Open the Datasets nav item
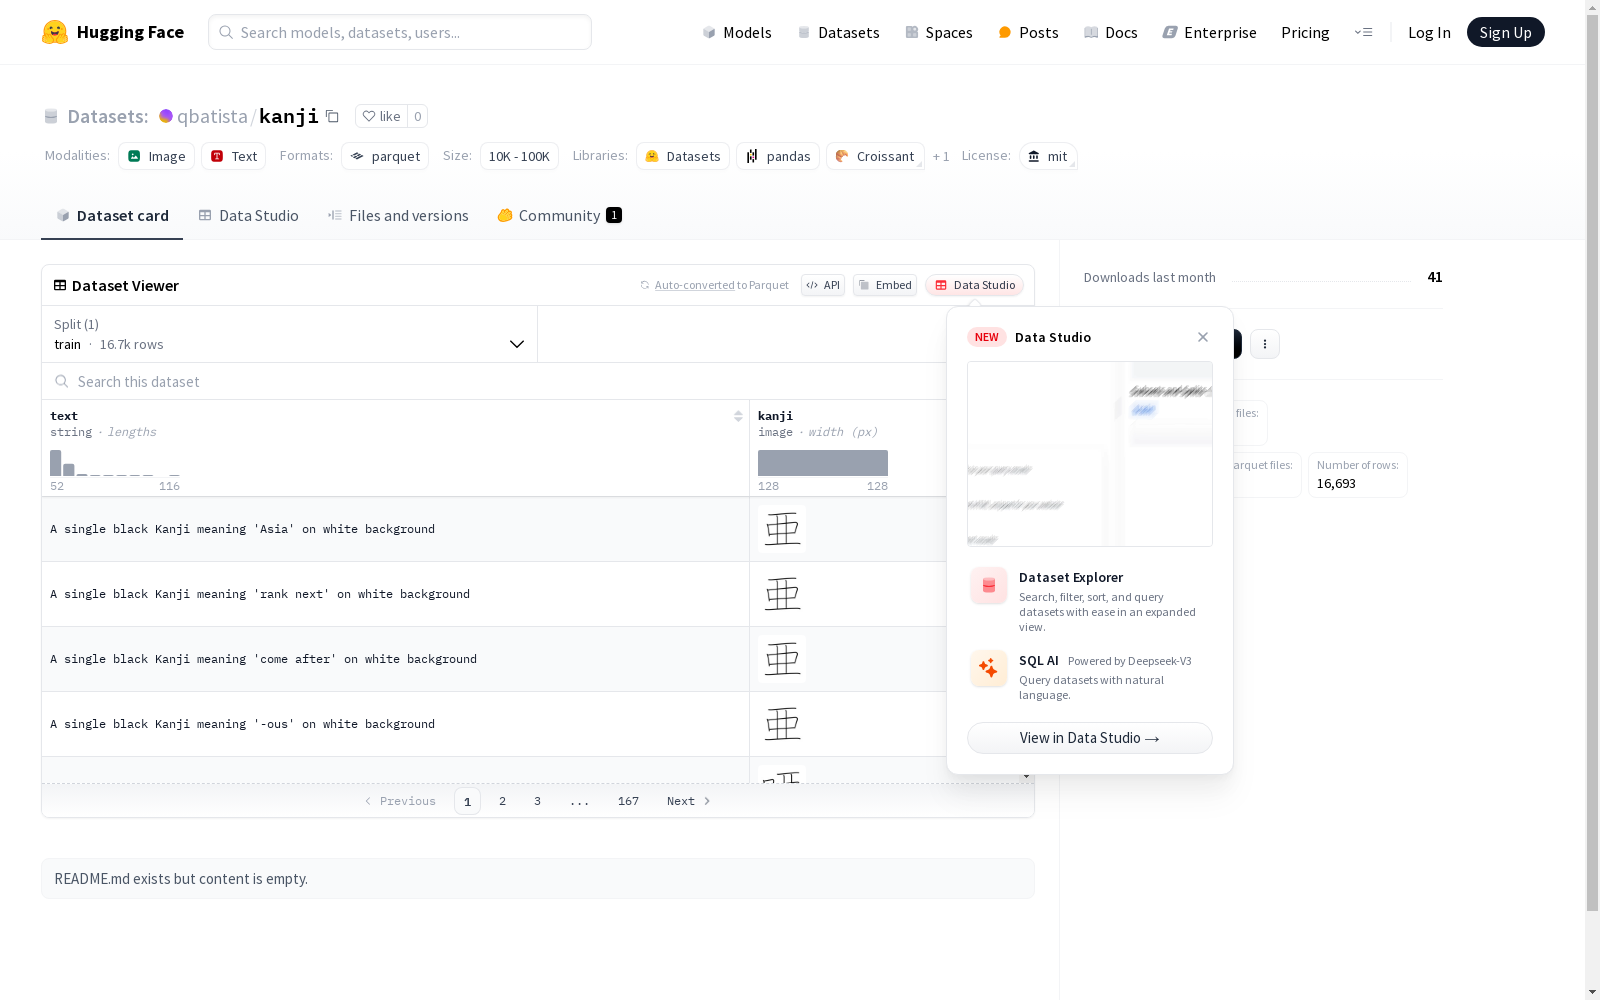This screenshot has width=1600, height=1000. pos(838,32)
